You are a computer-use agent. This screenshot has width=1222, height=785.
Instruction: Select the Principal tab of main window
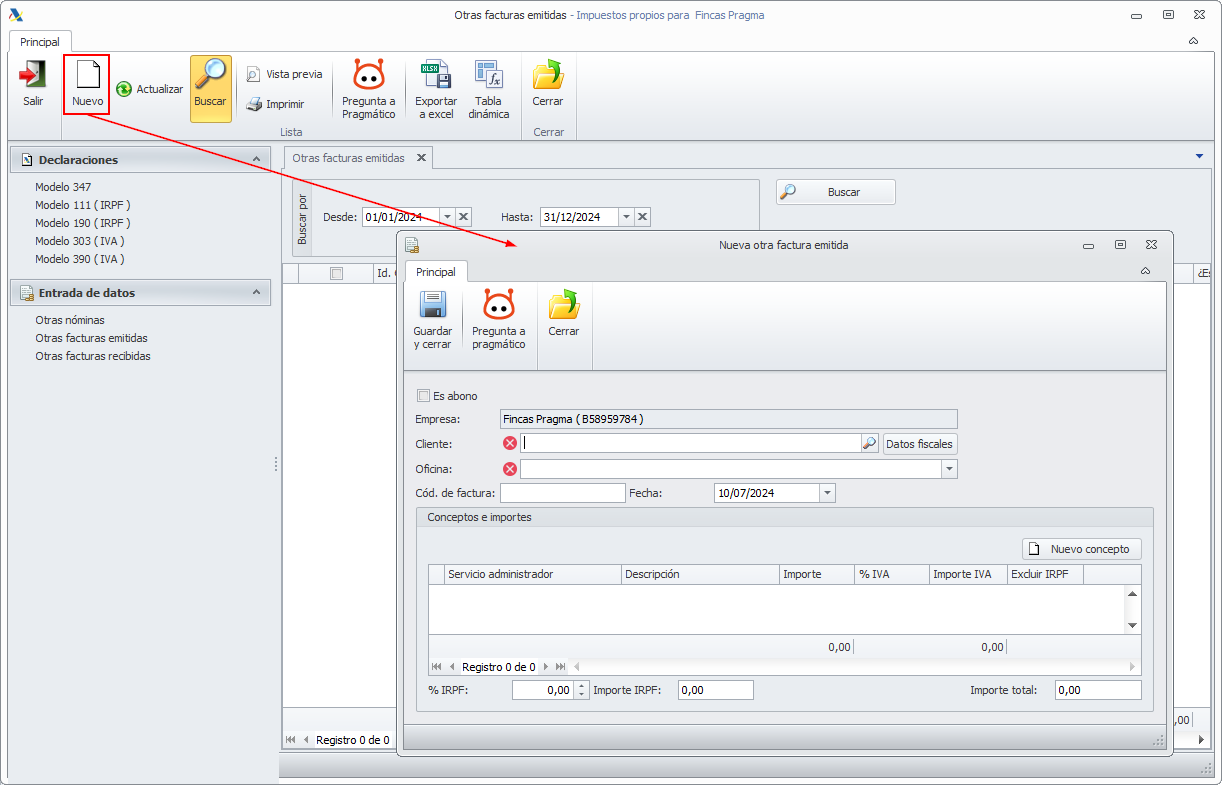pyautogui.click(x=40, y=42)
